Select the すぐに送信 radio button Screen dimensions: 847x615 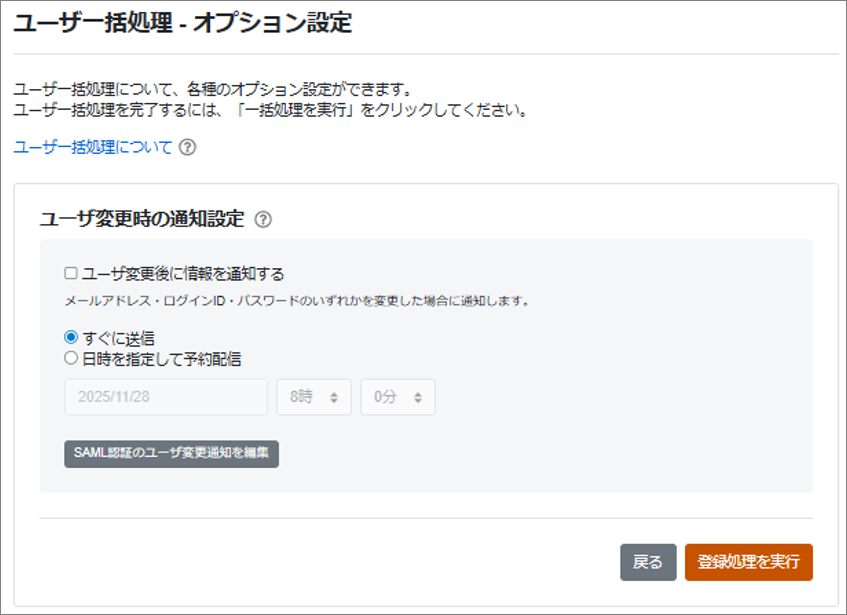[71, 338]
